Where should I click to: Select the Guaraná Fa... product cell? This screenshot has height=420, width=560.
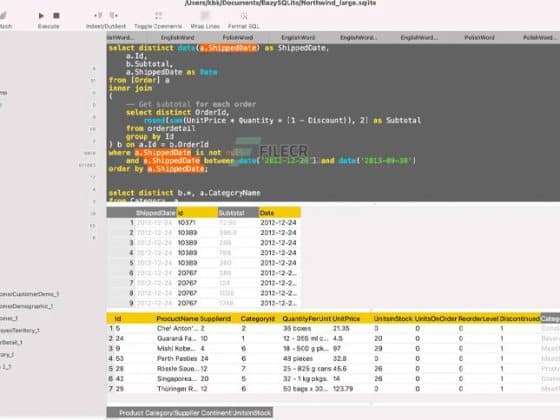[178, 338]
